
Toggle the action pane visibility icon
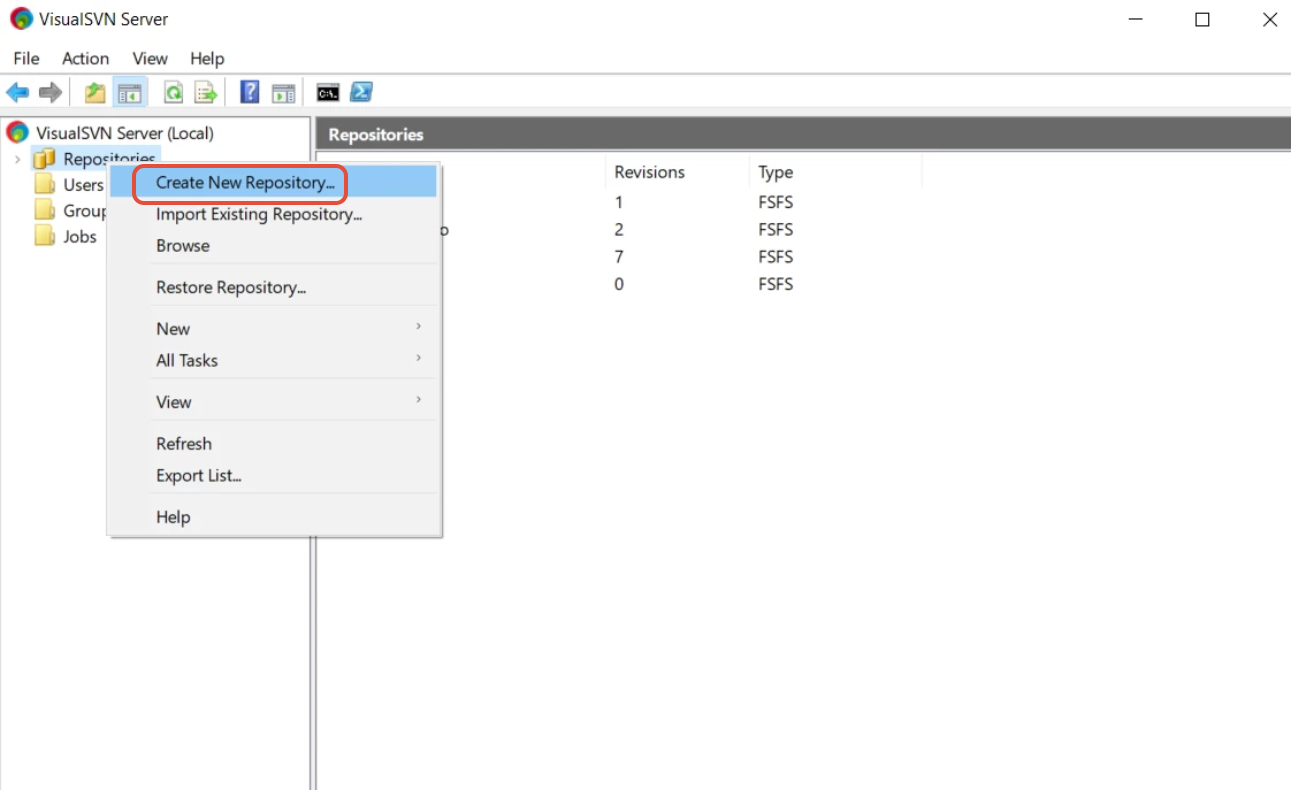coord(283,92)
